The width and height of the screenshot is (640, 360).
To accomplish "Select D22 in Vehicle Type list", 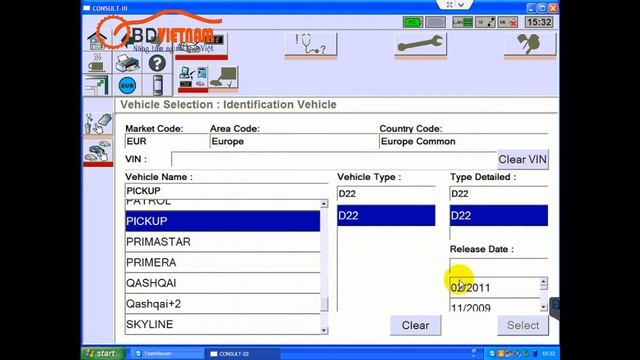I will pos(386,216).
